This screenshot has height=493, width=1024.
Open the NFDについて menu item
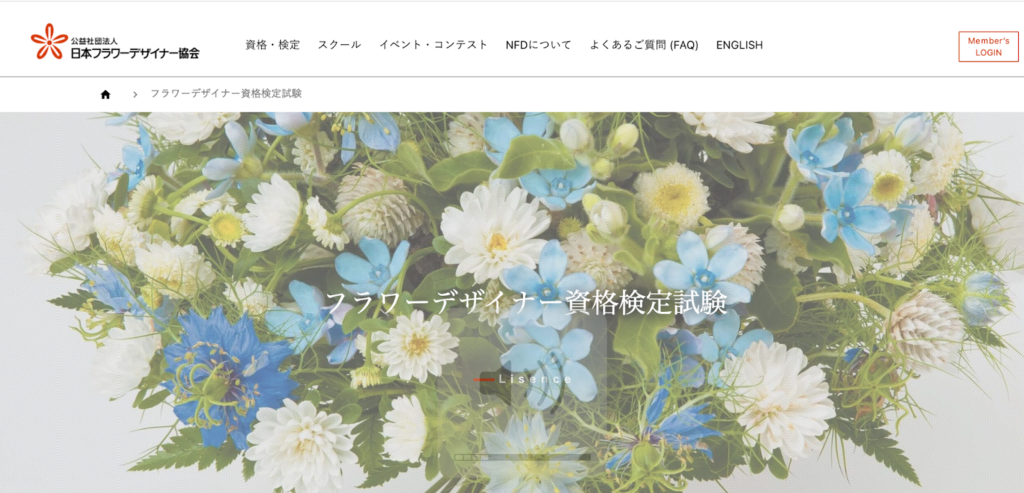pos(538,45)
